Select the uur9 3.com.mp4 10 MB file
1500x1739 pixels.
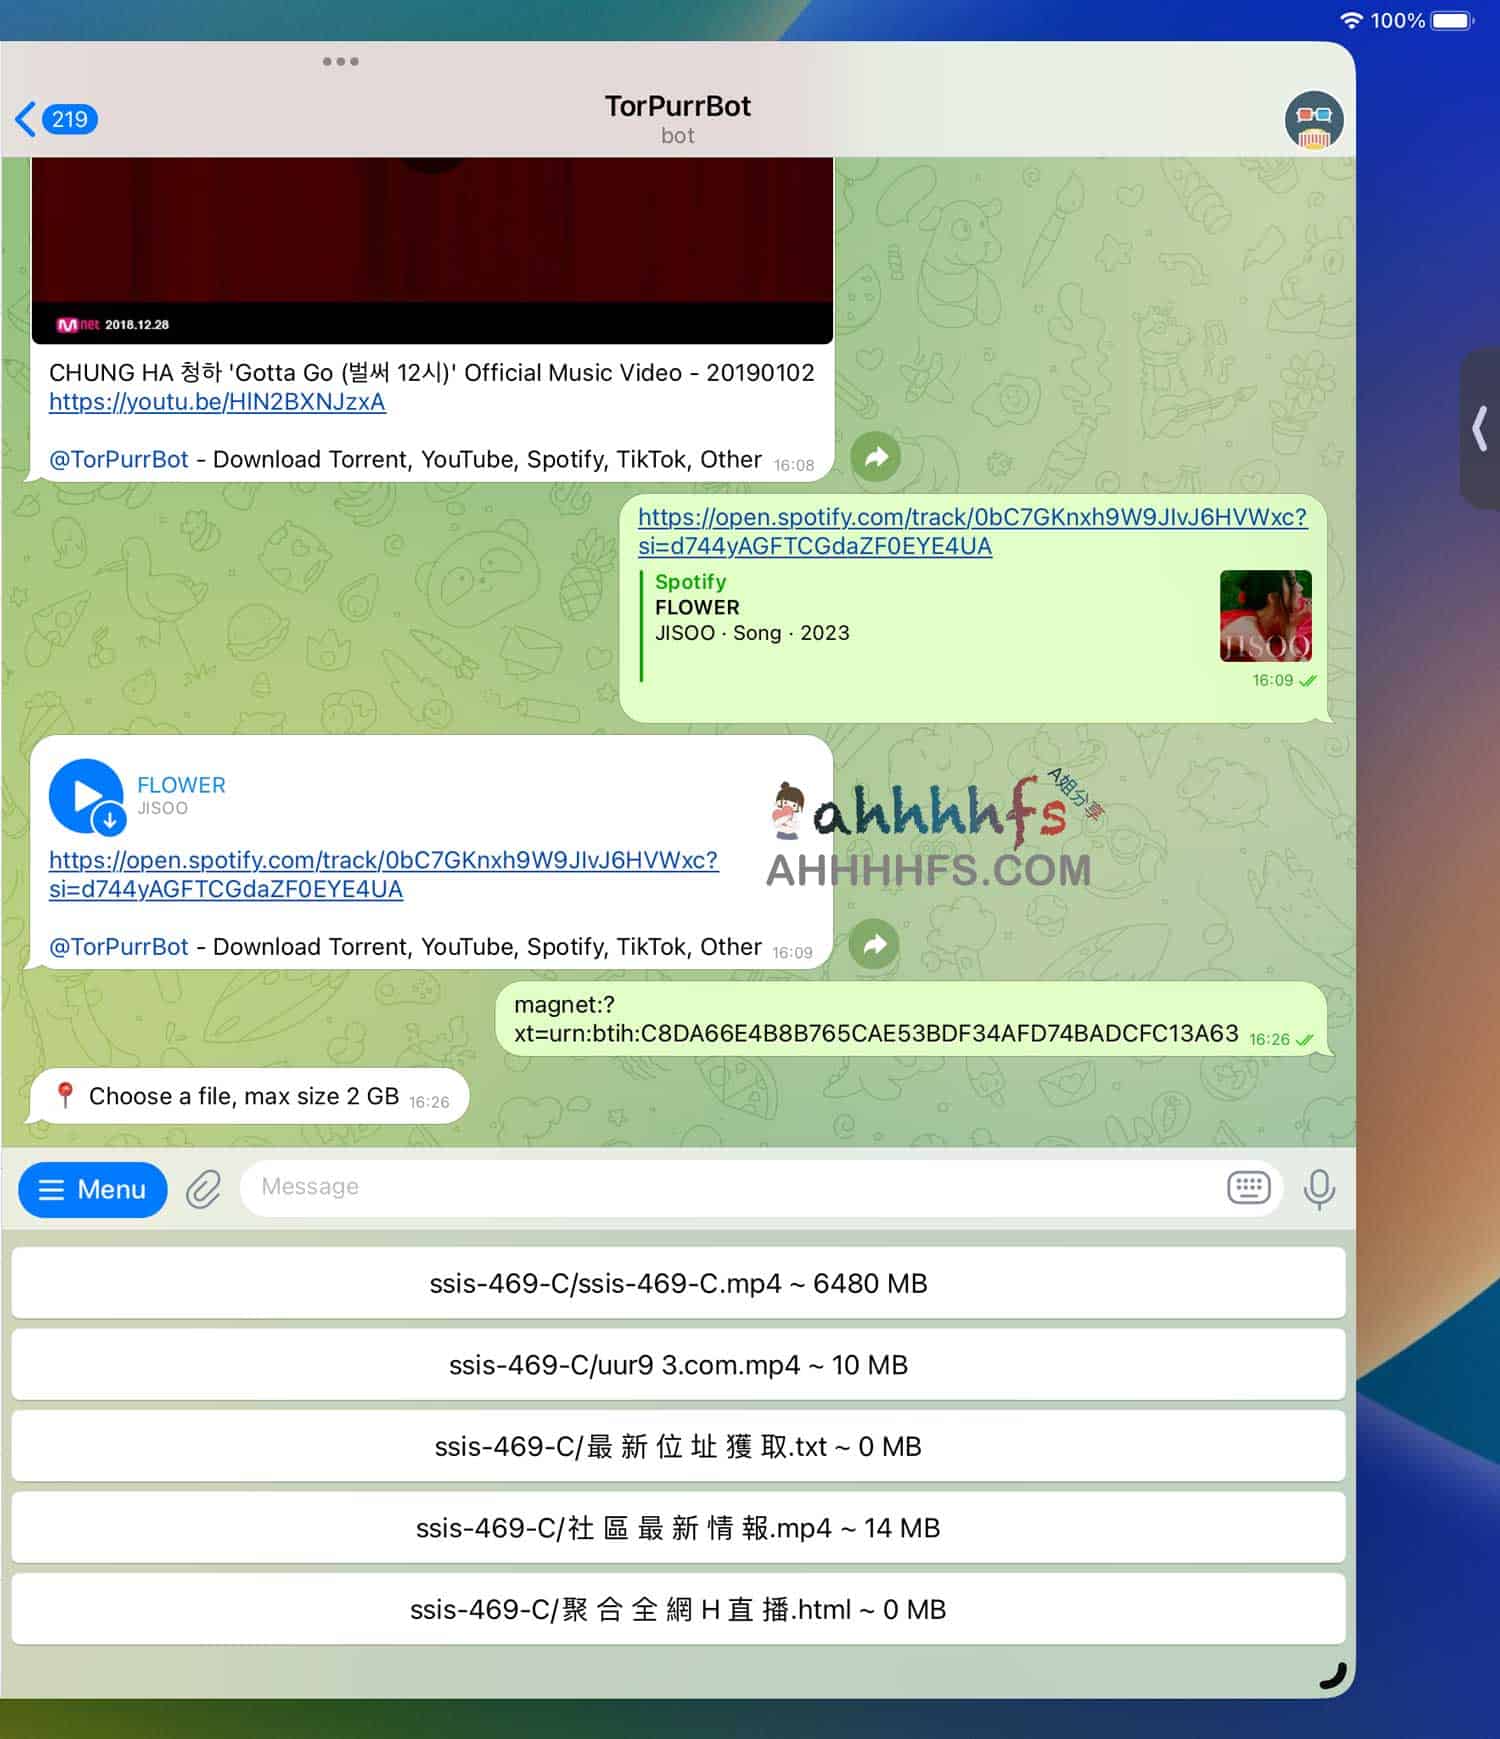(678, 1365)
